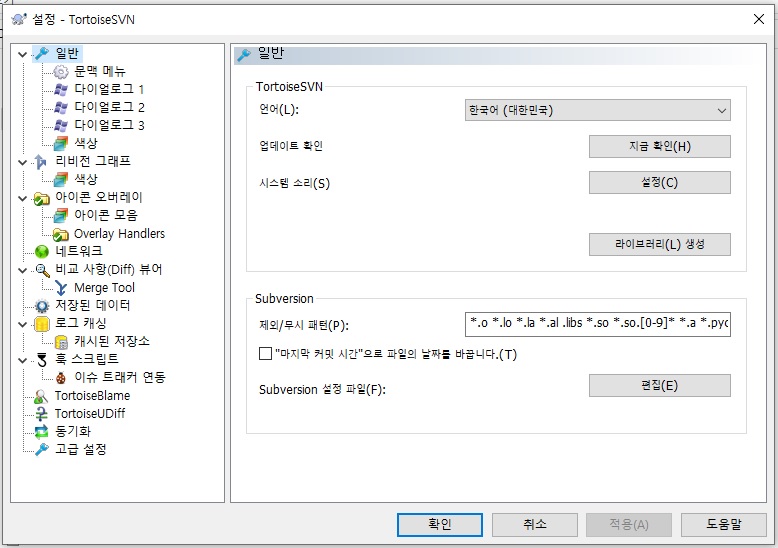Click the 동기화 sync arrows icon

[x=42, y=432]
